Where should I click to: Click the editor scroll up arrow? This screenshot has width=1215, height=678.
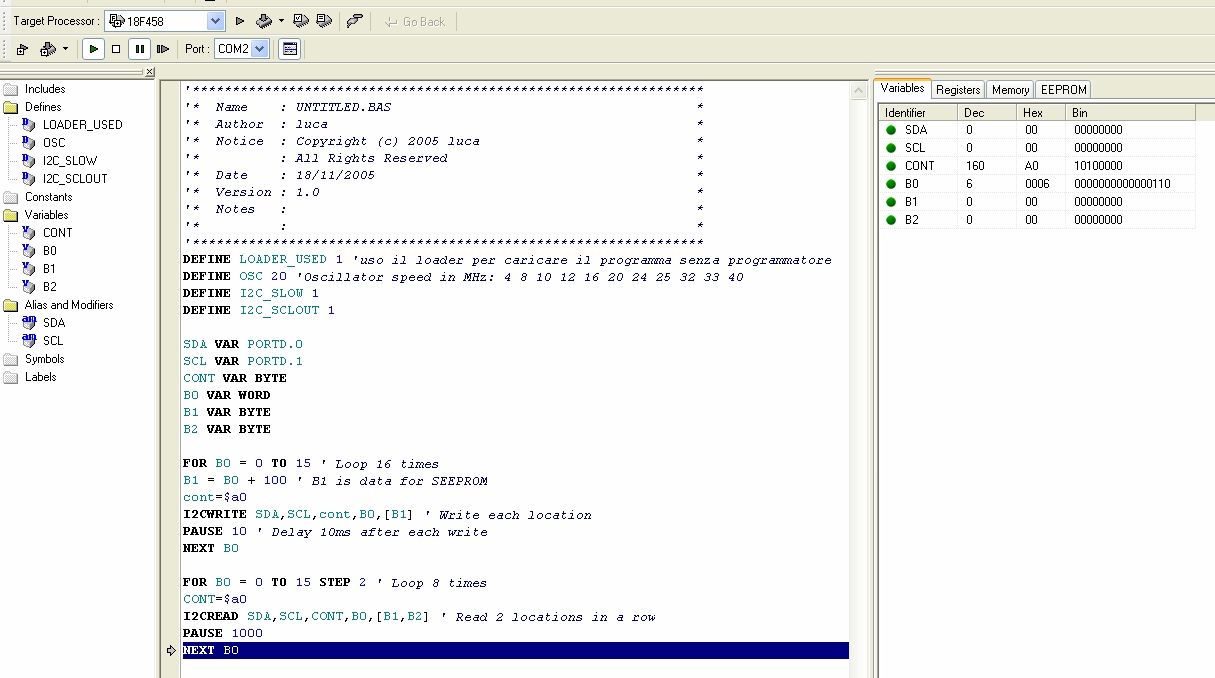(857, 91)
